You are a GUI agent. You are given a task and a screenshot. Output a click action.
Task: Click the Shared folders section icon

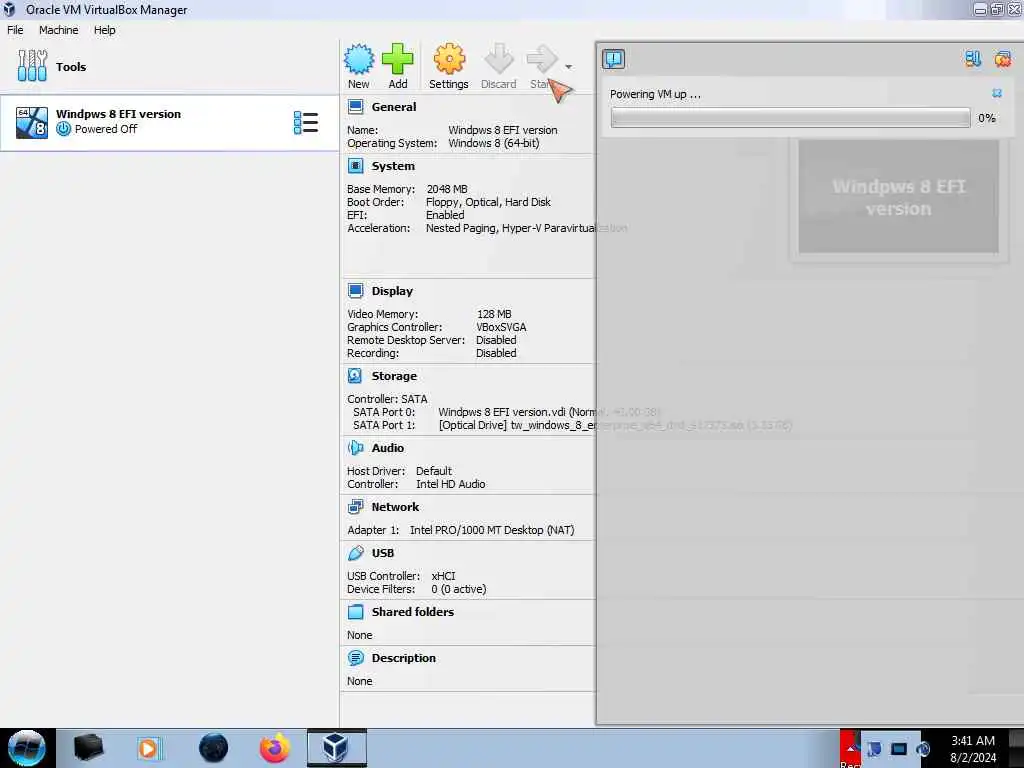point(355,611)
